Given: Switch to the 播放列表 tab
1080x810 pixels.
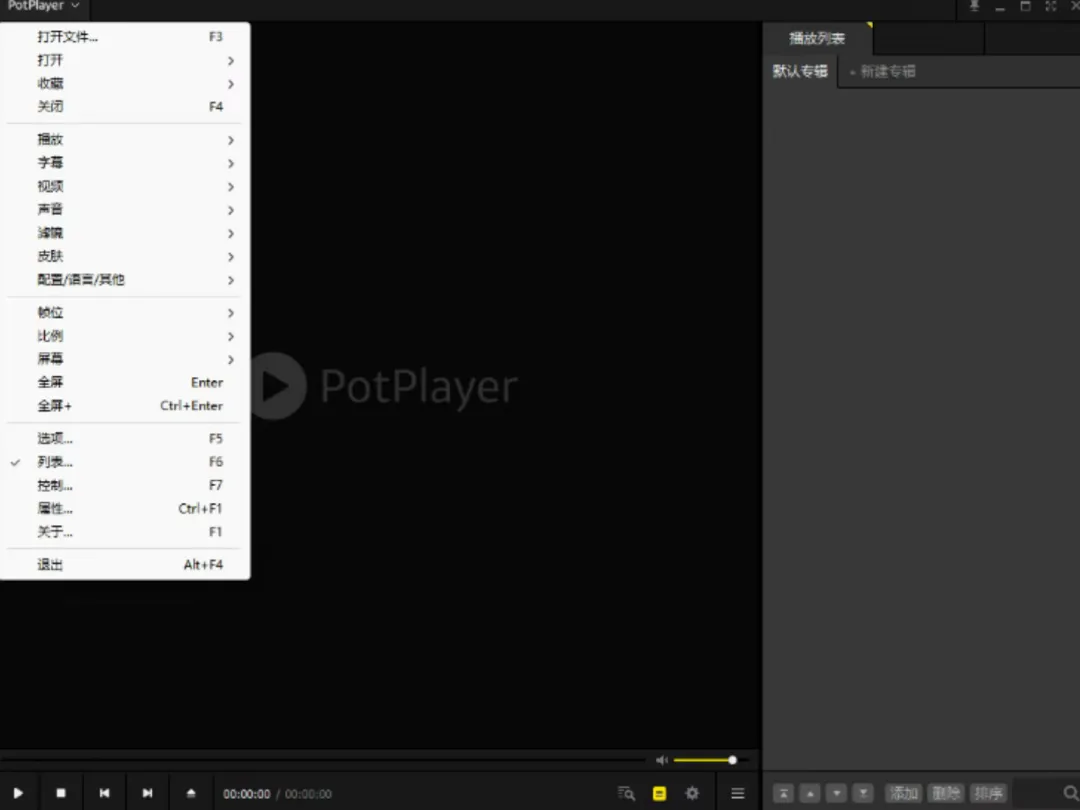Looking at the screenshot, I should click(817, 39).
